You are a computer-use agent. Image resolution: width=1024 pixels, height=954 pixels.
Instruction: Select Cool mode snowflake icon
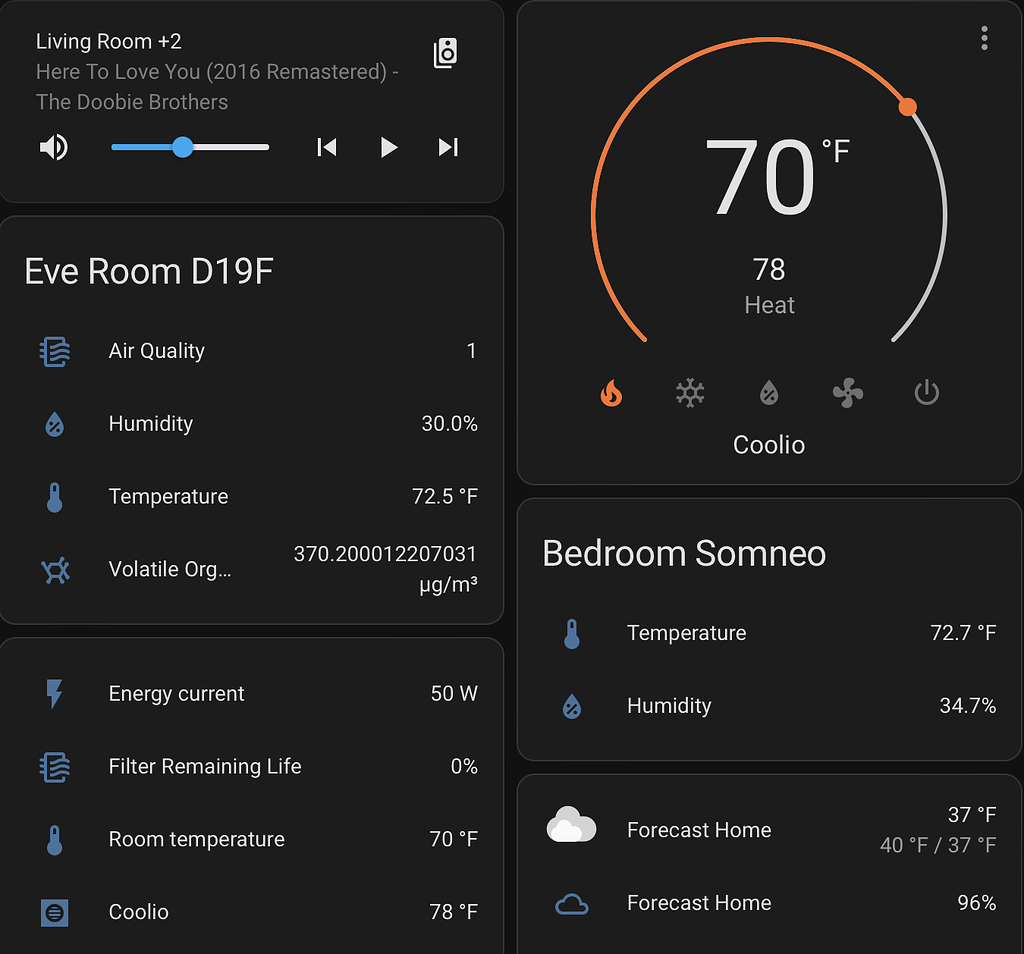point(690,392)
